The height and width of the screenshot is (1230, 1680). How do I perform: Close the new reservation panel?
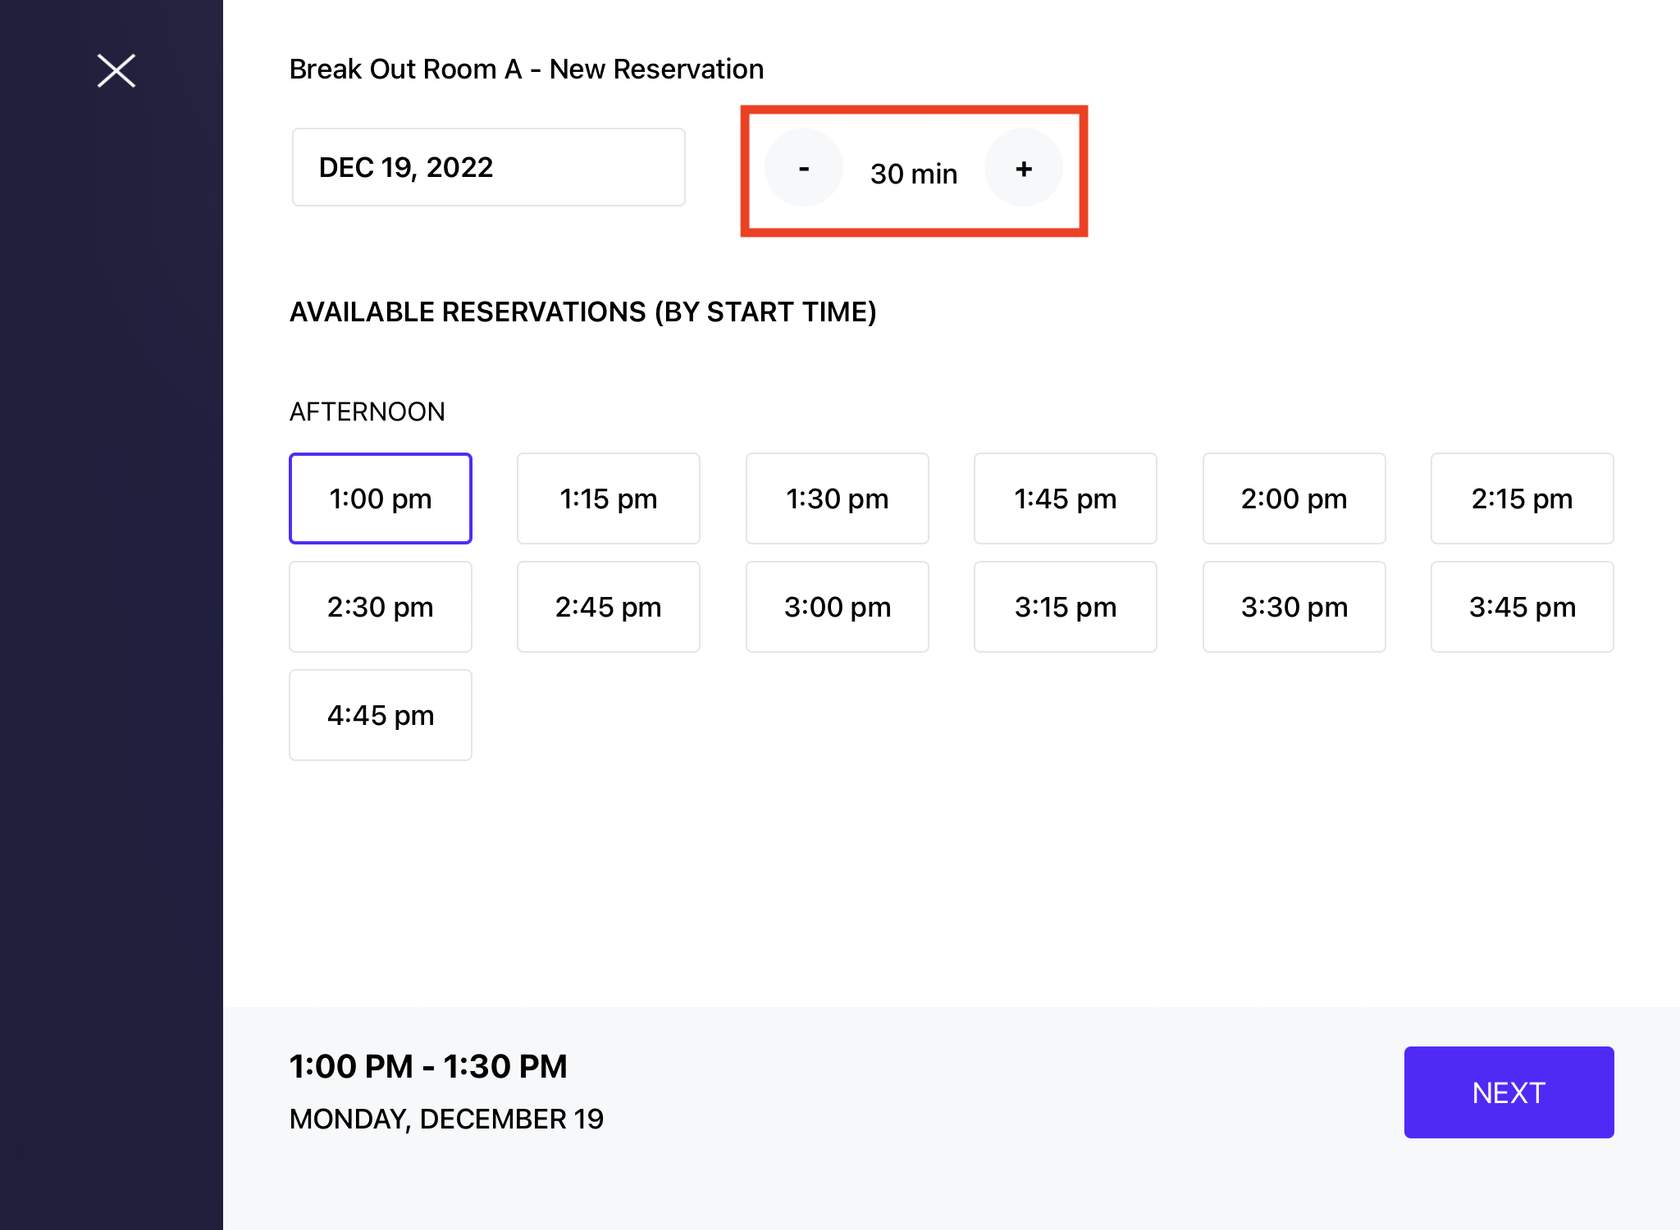(116, 70)
